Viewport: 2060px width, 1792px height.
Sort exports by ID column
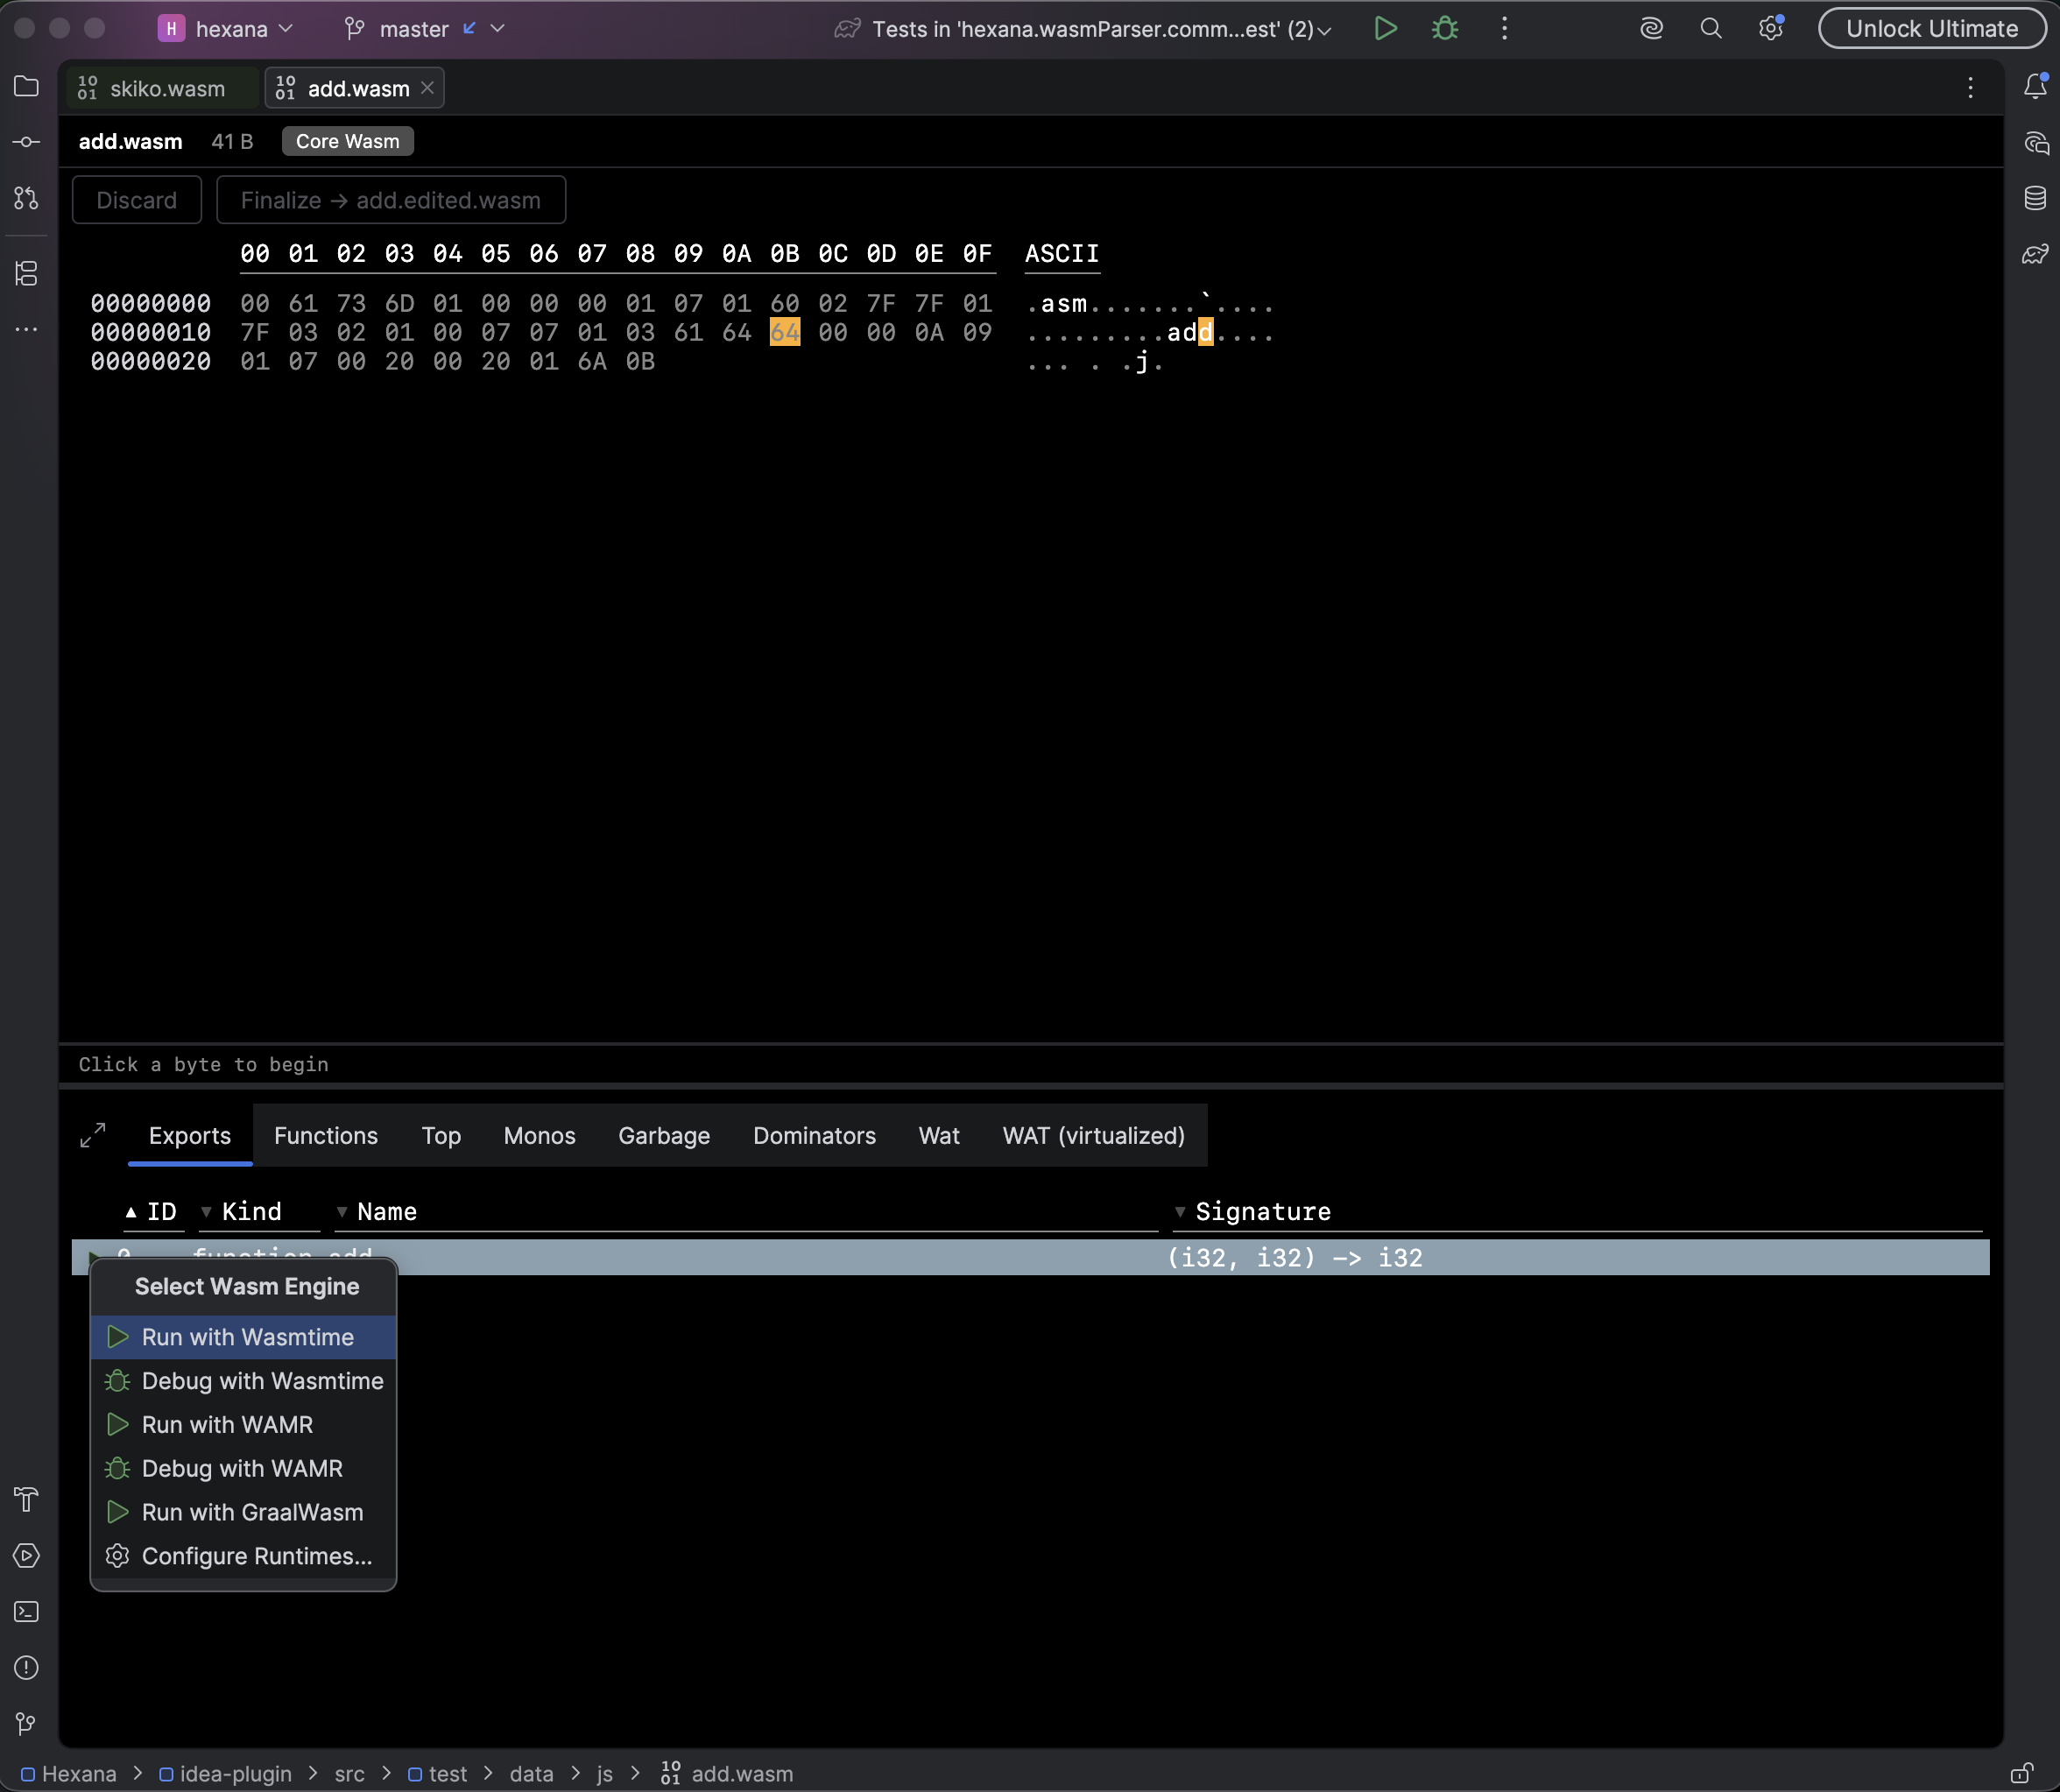point(152,1211)
